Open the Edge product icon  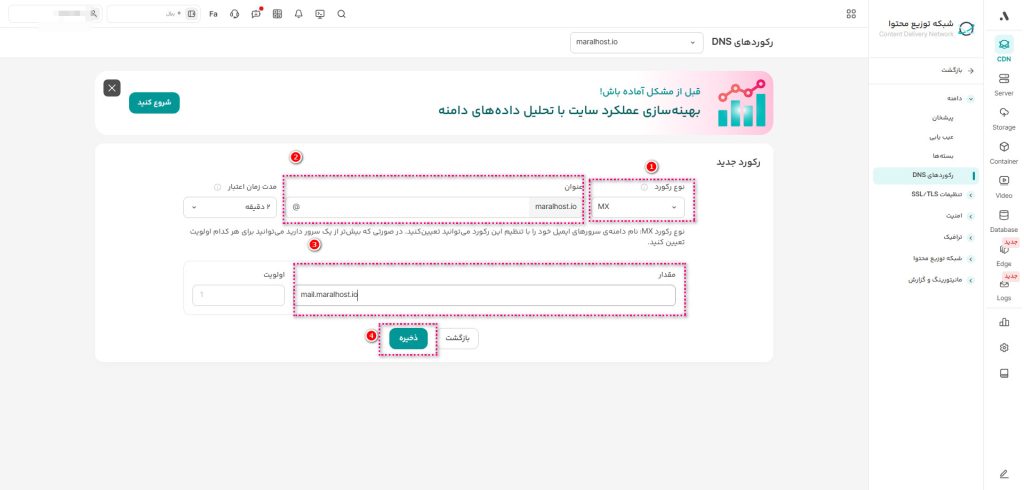[x=1004, y=254]
